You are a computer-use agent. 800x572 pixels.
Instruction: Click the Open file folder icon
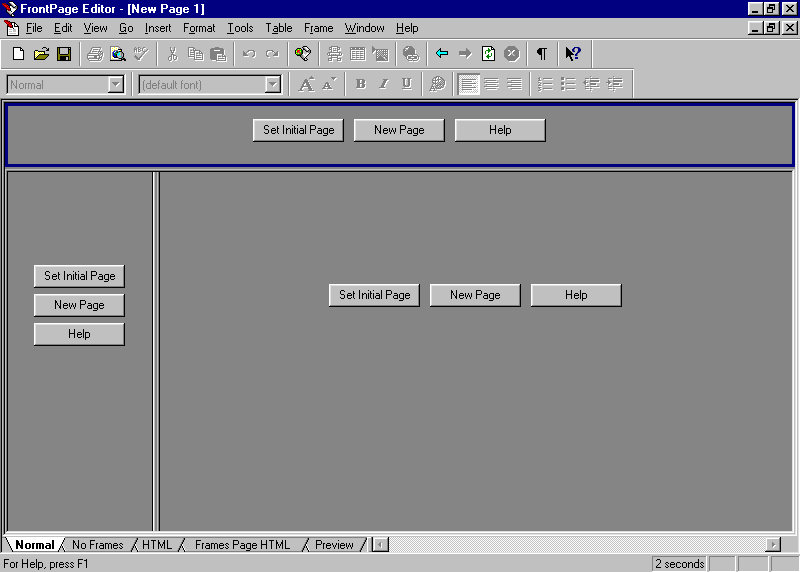click(x=41, y=54)
